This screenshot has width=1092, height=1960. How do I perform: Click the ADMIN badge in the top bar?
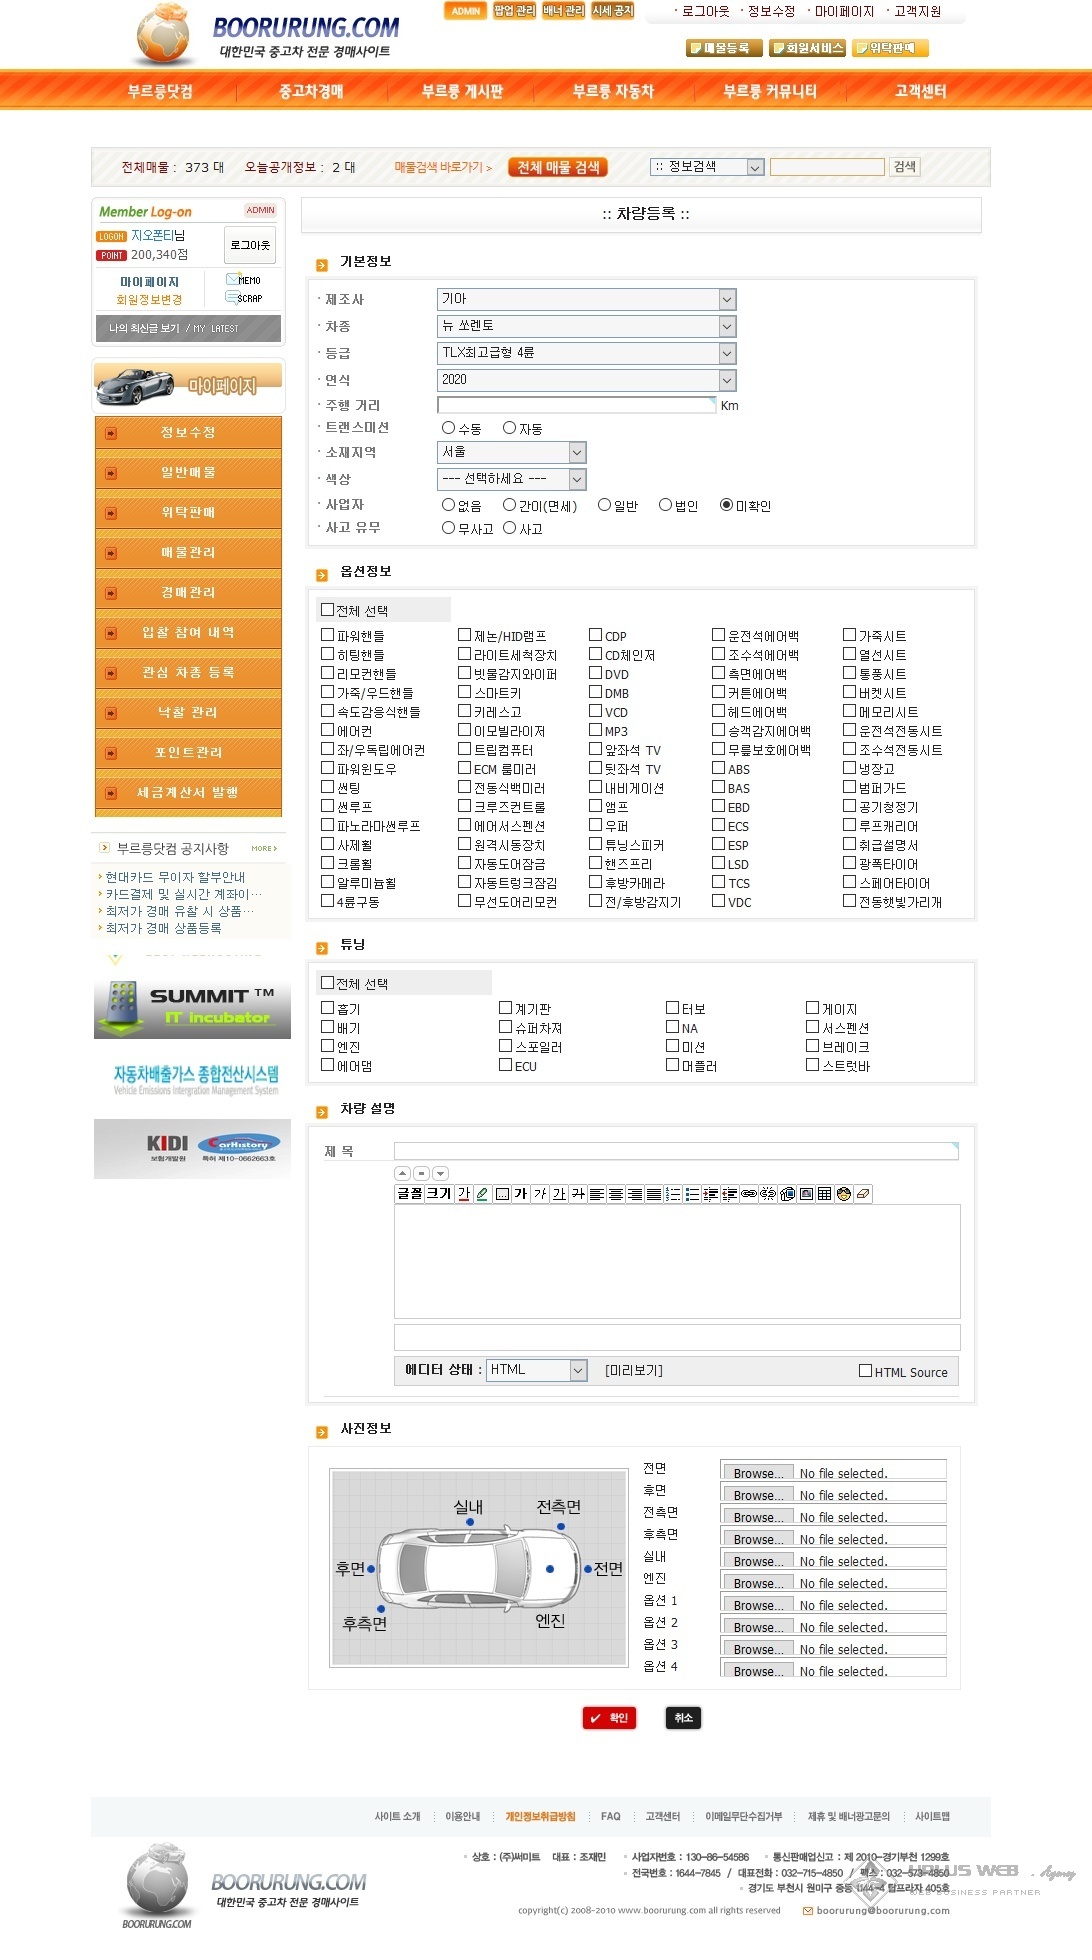[x=465, y=11]
